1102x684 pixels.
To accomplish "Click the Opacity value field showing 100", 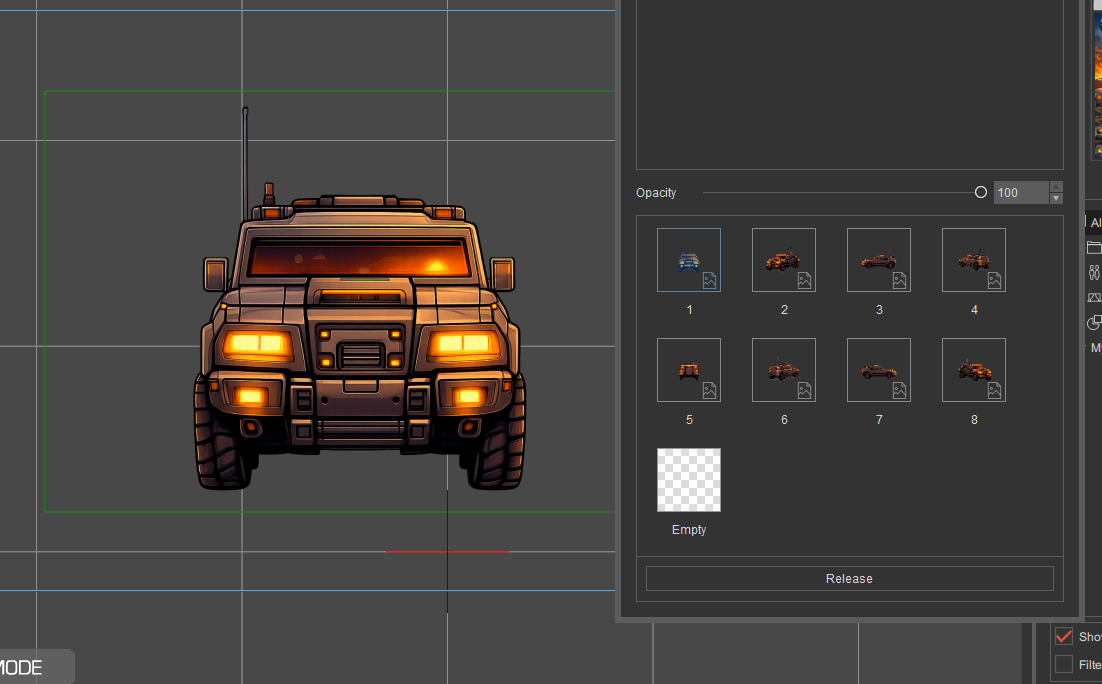I will 1021,193.
